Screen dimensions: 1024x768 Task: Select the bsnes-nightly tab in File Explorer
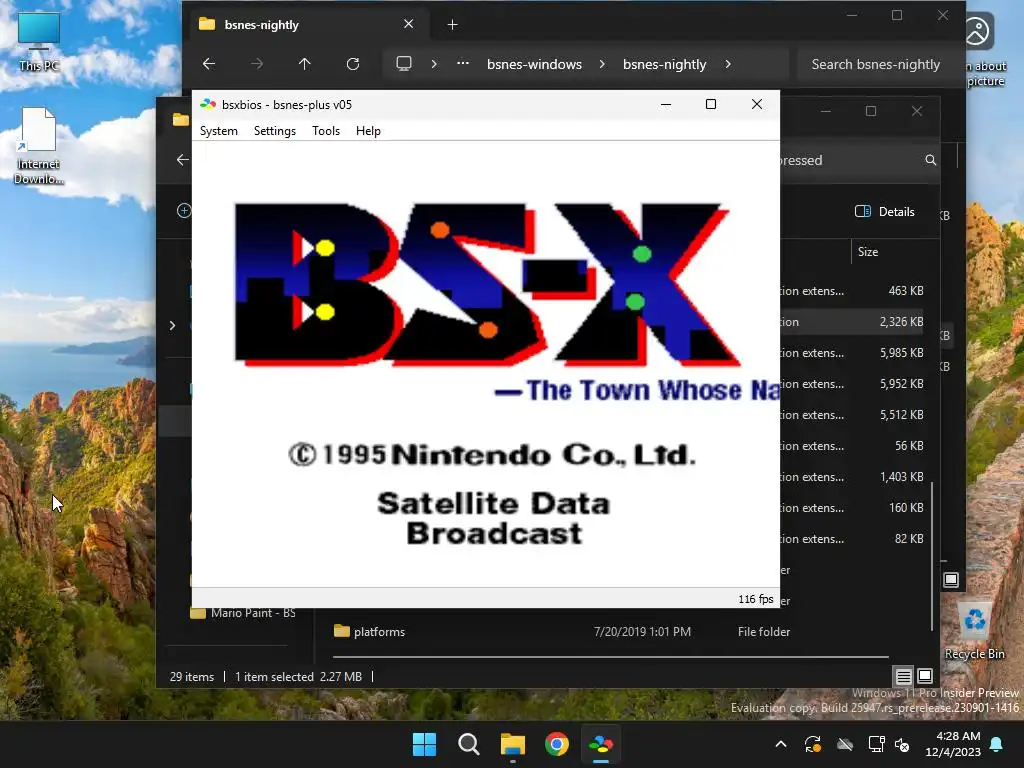(x=307, y=25)
